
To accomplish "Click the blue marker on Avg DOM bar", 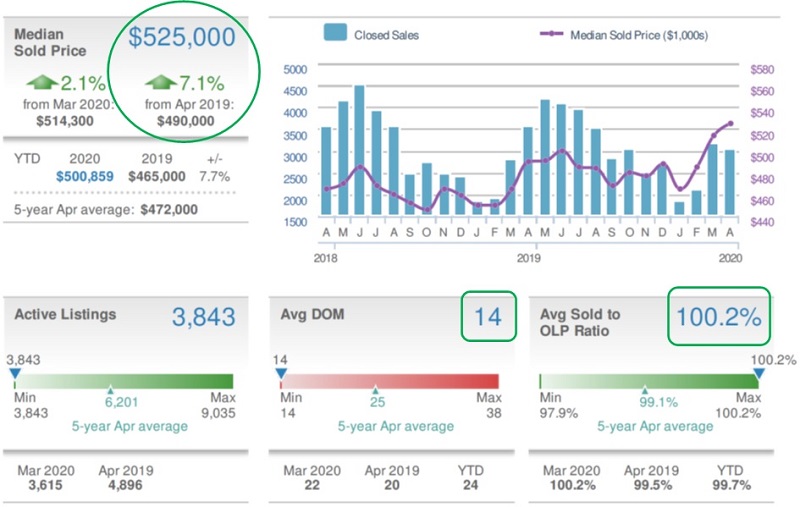I will [x=280, y=373].
